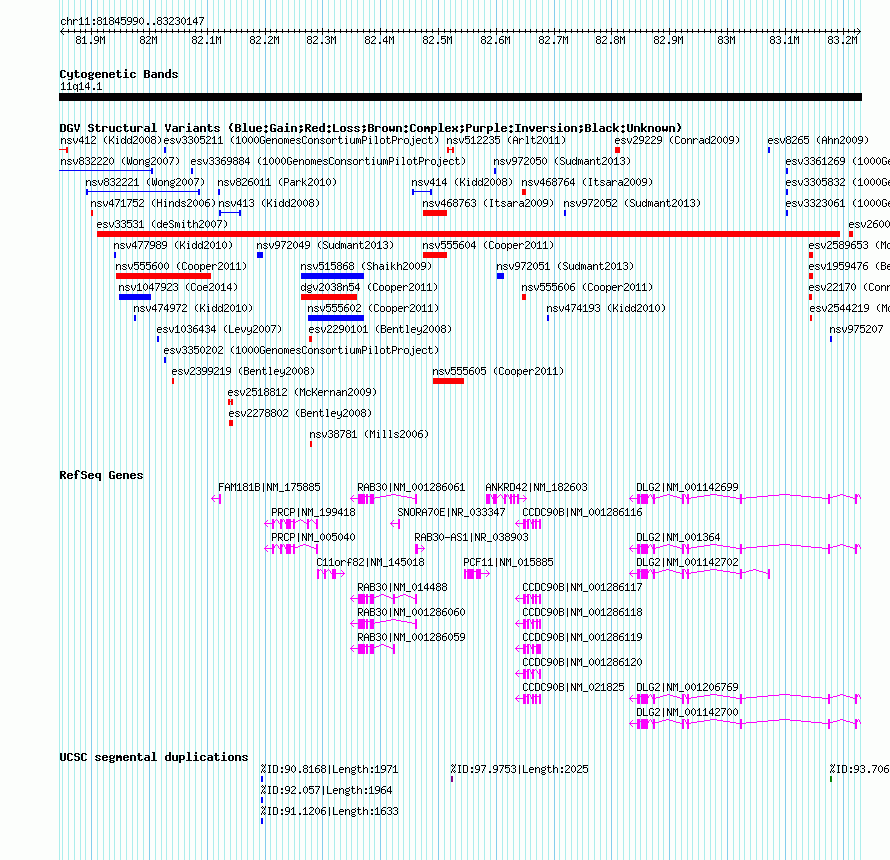Select the esv1036434 (Levy2007) variant label

pyautogui.click(x=219, y=329)
